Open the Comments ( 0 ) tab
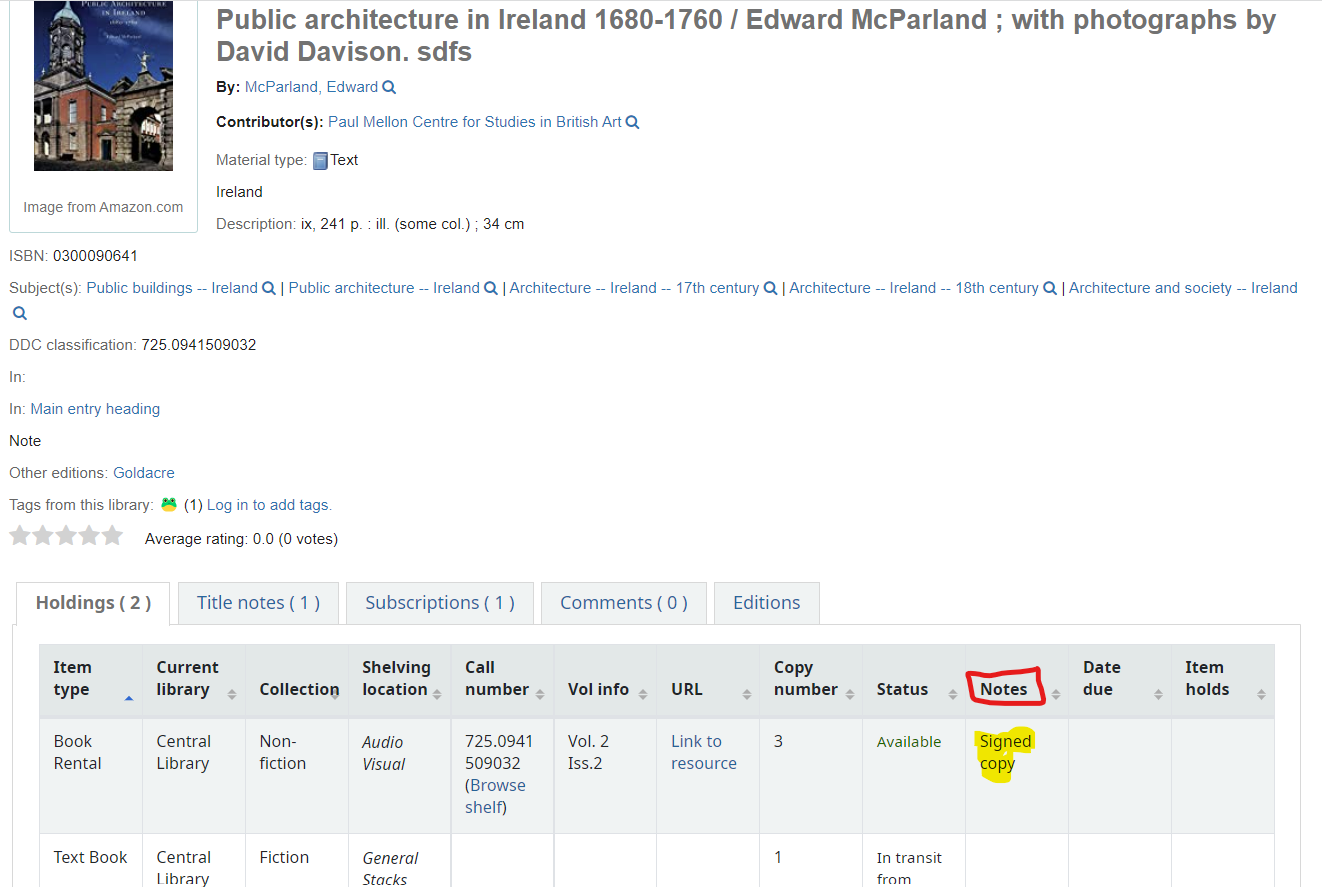 (x=624, y=603)
